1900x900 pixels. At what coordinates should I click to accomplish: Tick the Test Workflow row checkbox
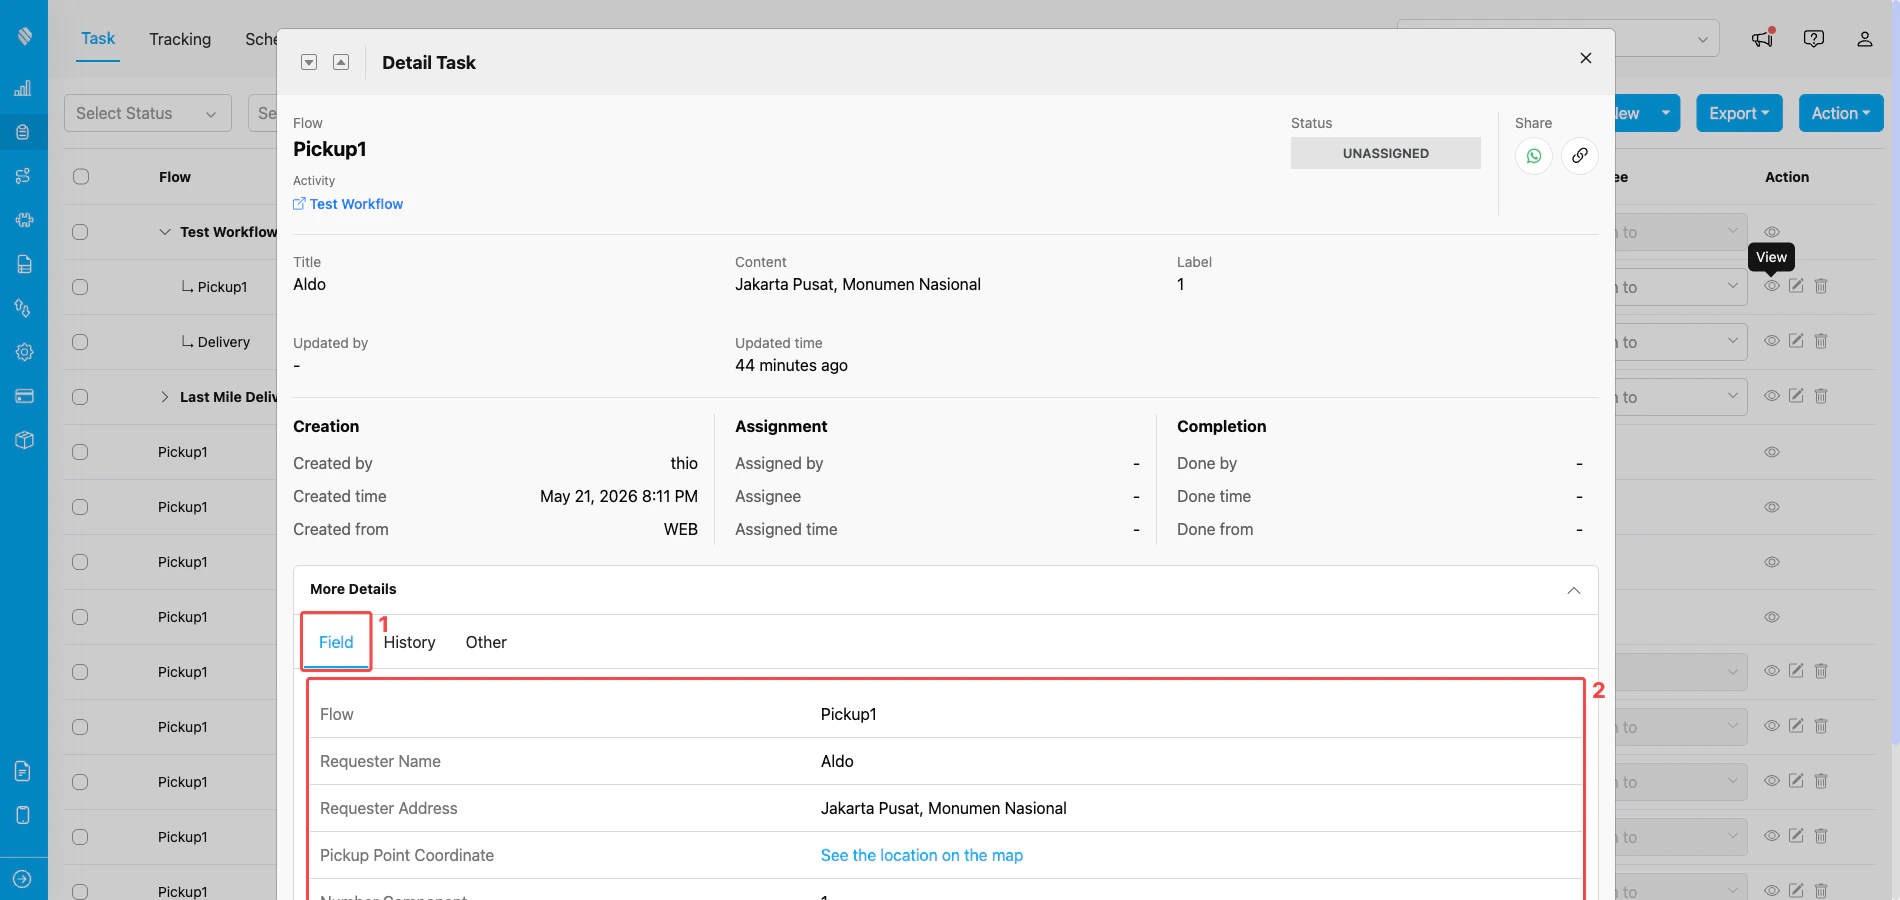[80, 232]
